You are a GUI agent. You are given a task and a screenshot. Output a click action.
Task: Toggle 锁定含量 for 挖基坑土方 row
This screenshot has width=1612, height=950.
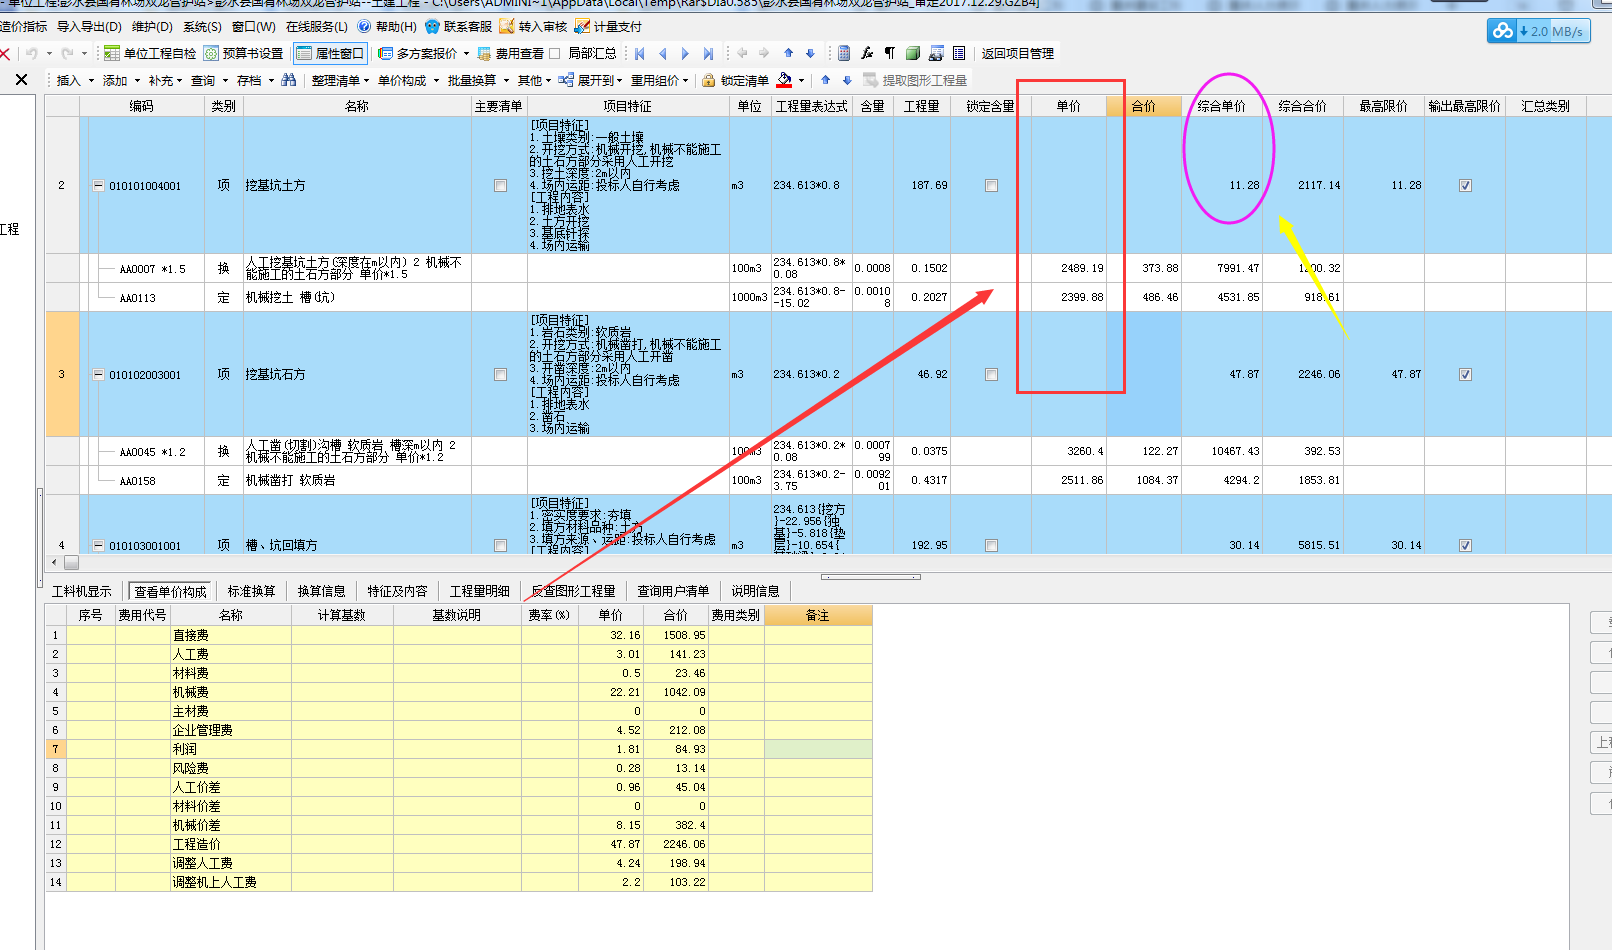(991, 186)
